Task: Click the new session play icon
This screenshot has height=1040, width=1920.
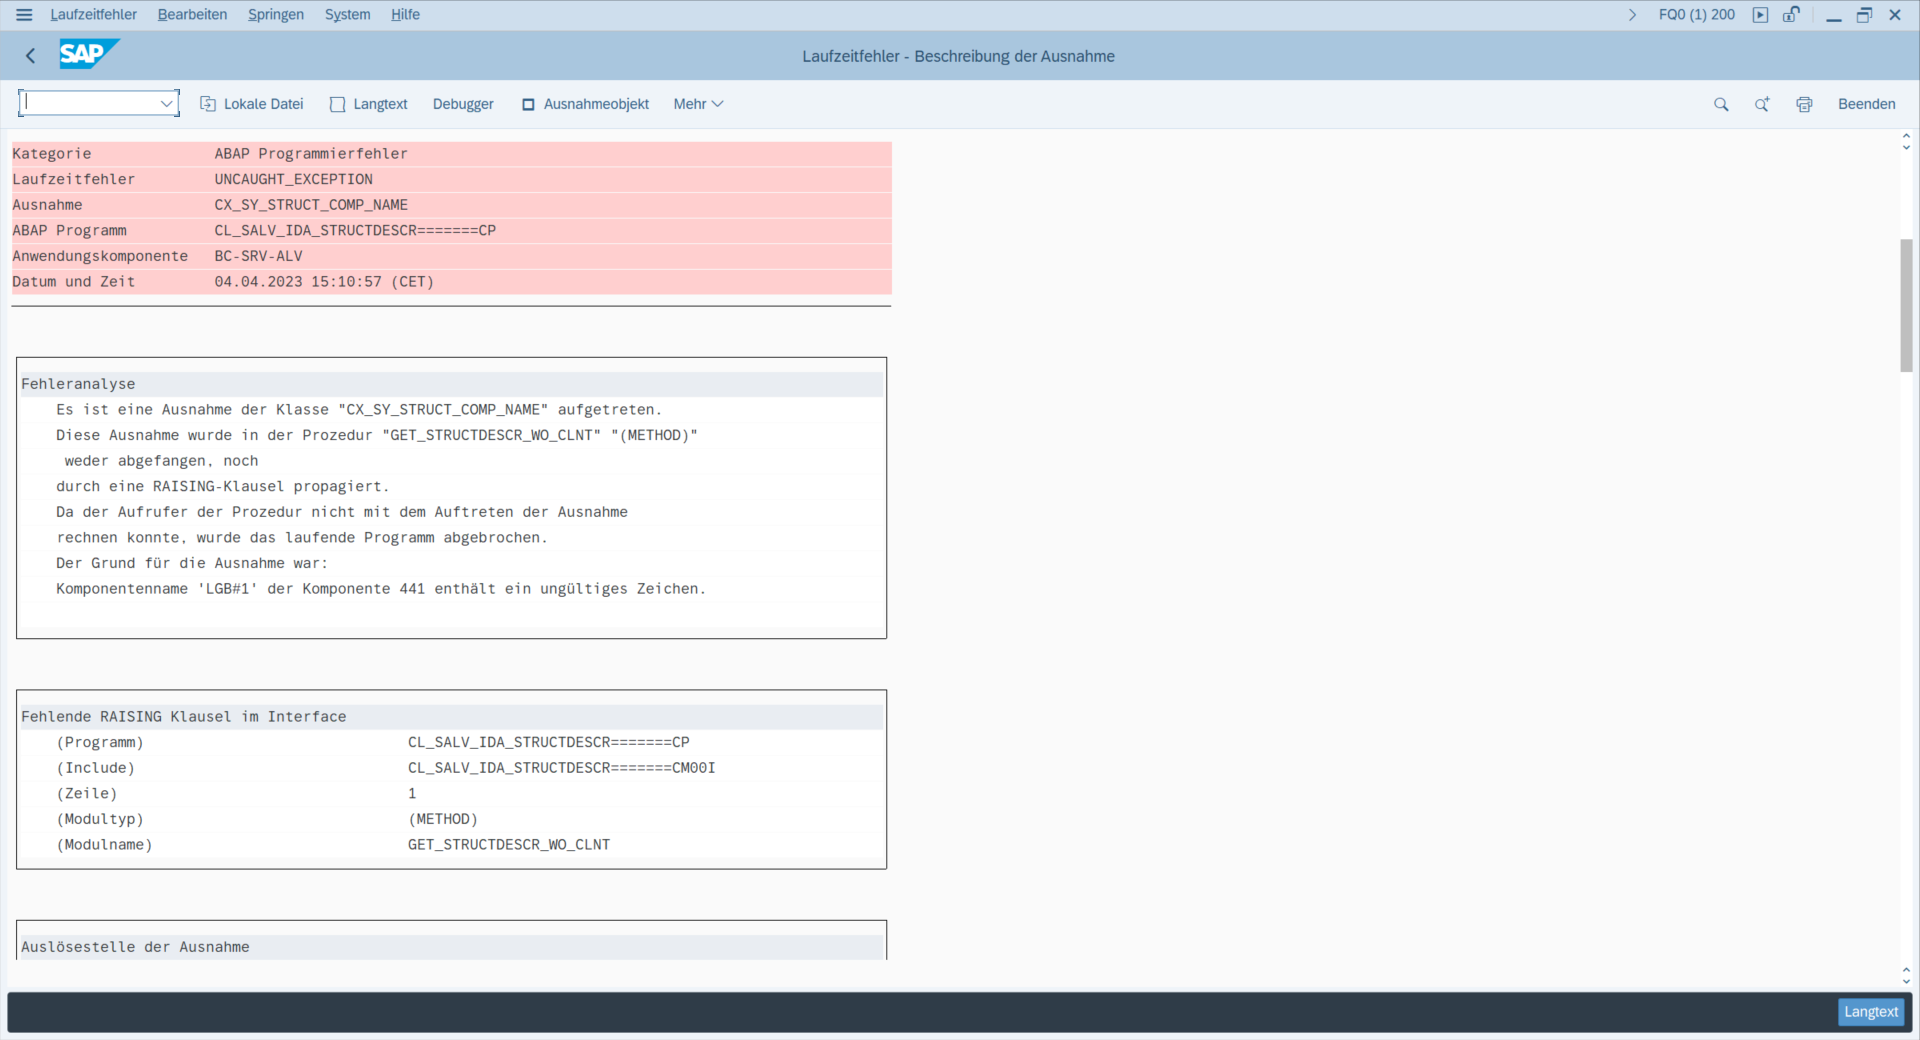Action: (x=1761, y=15)
